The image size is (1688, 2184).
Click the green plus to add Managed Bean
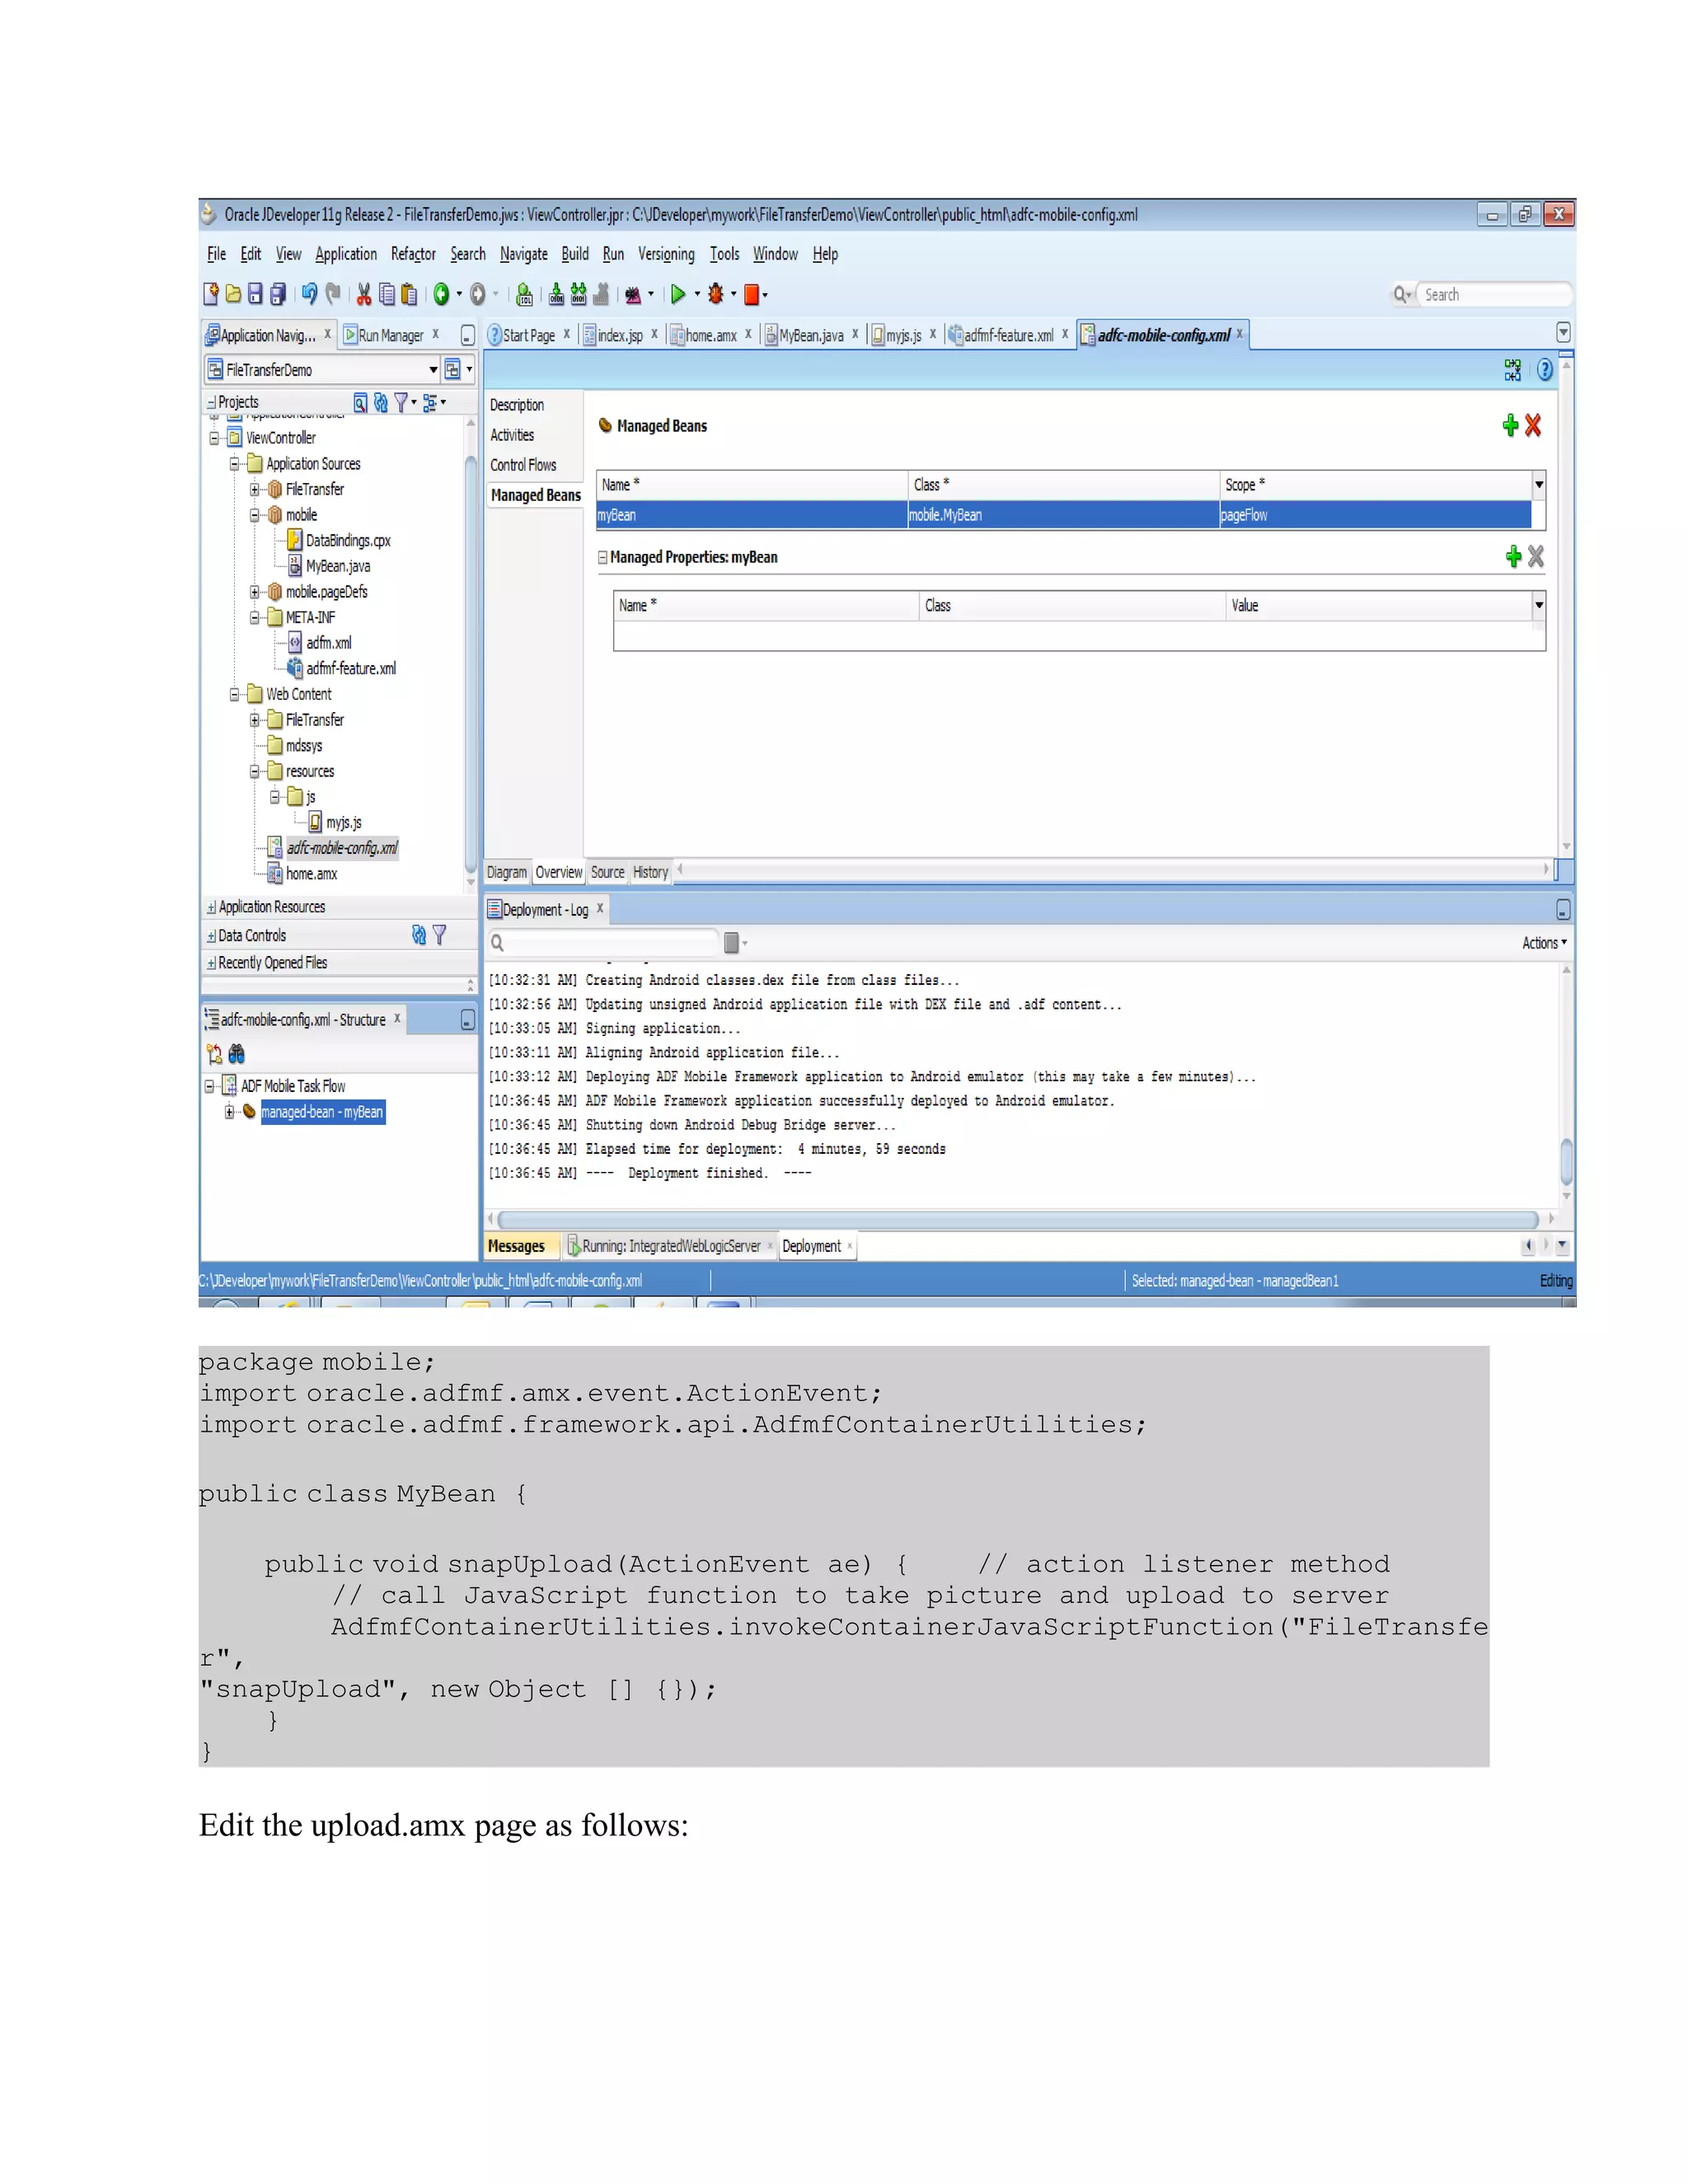click(x=1510, y=426)
